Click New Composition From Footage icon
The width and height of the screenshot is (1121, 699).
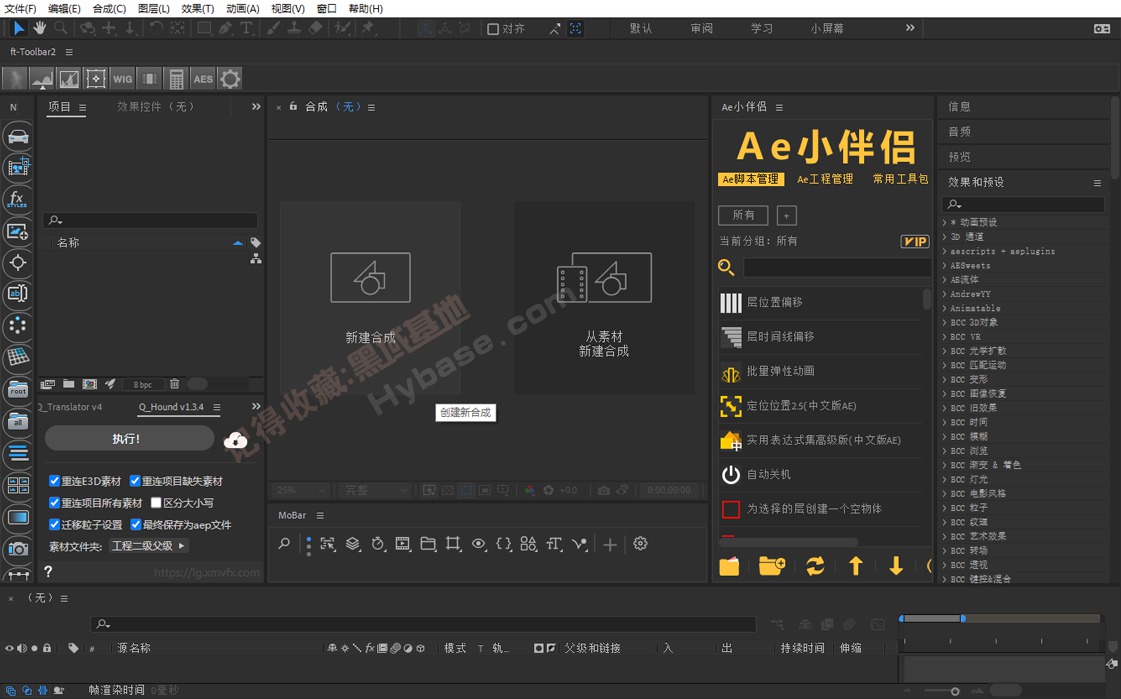point(604,277)
